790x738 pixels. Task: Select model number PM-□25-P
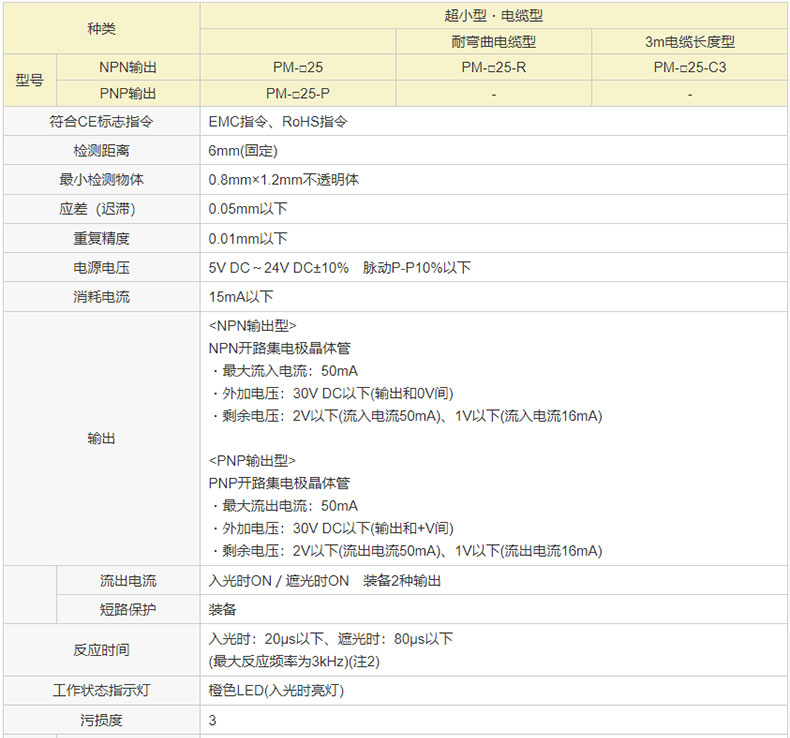coord(298,94)
